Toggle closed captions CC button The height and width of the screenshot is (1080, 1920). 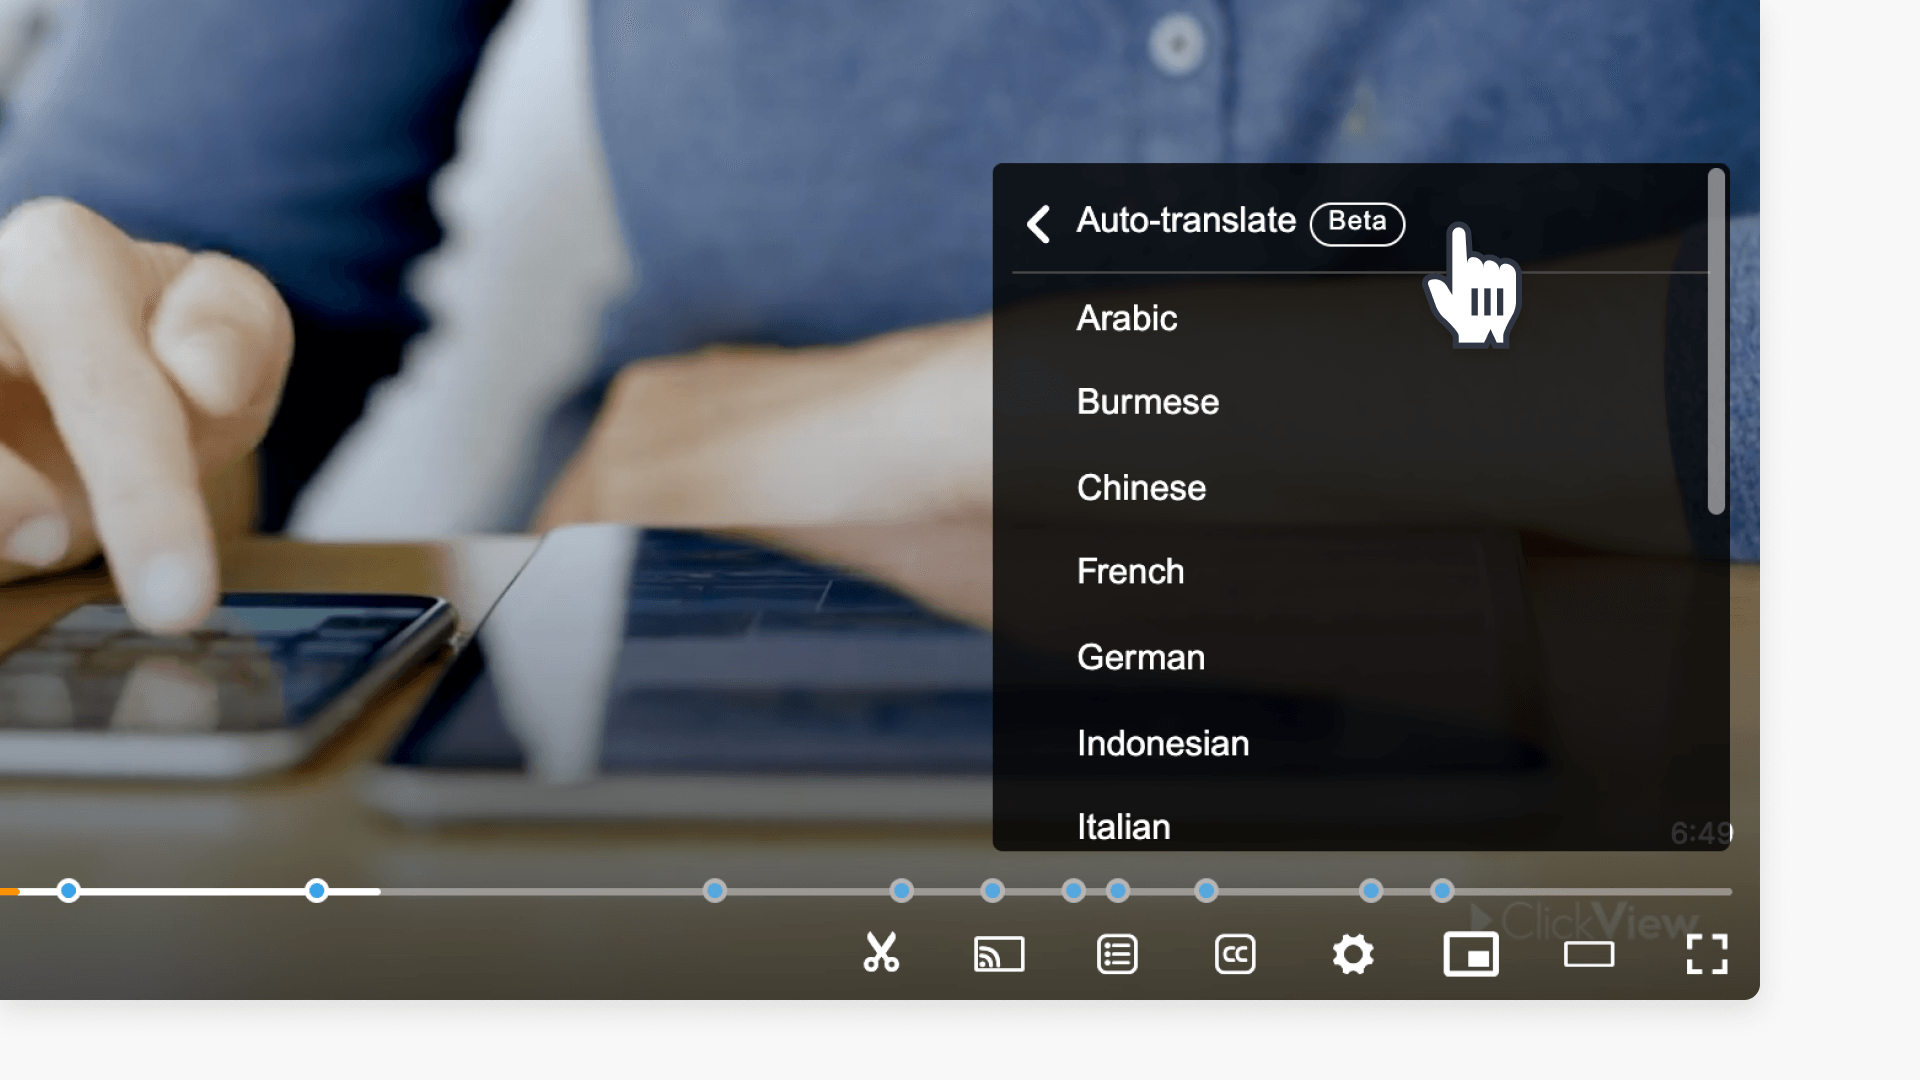[1235, 954]
